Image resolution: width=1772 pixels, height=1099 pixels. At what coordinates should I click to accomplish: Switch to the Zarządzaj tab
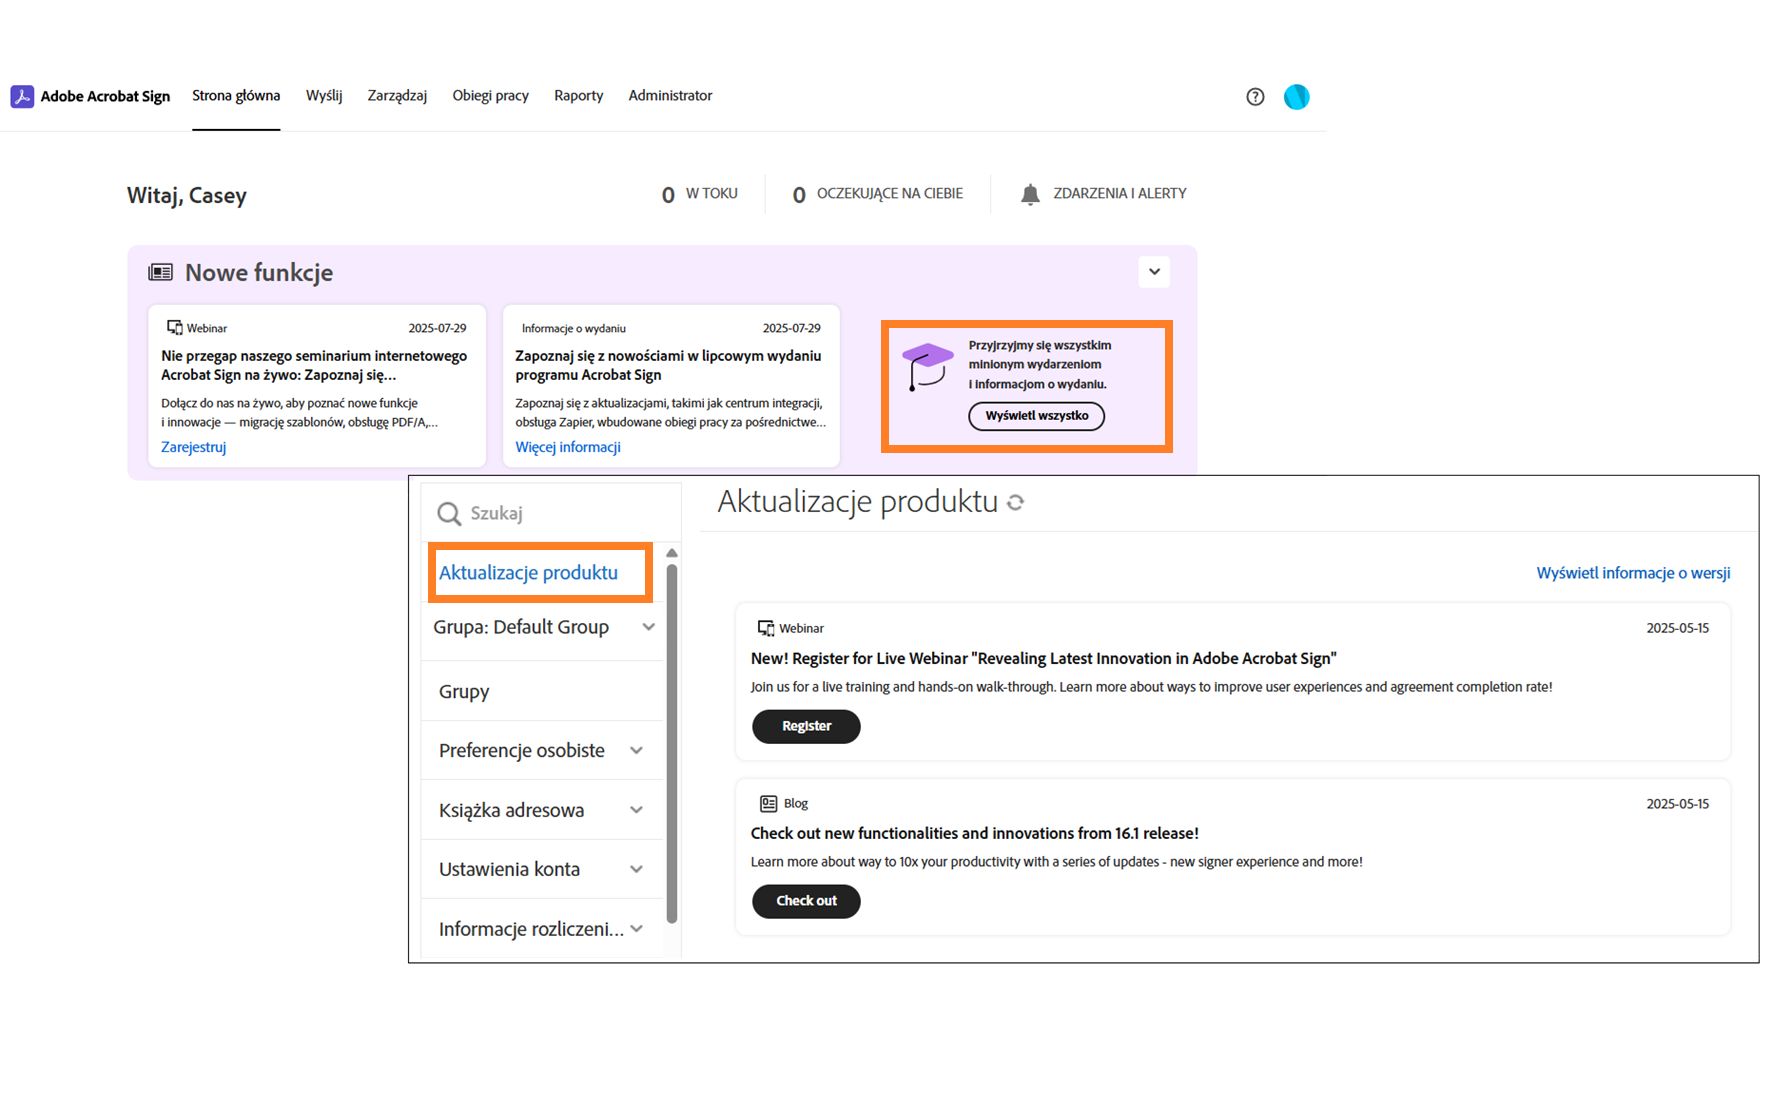[397, 96]
